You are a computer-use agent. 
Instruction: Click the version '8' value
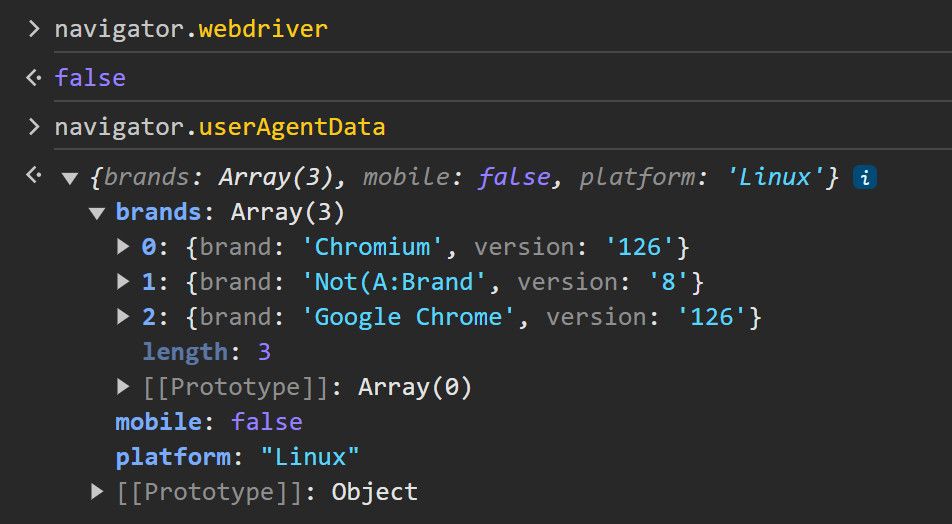coord(670,282)
